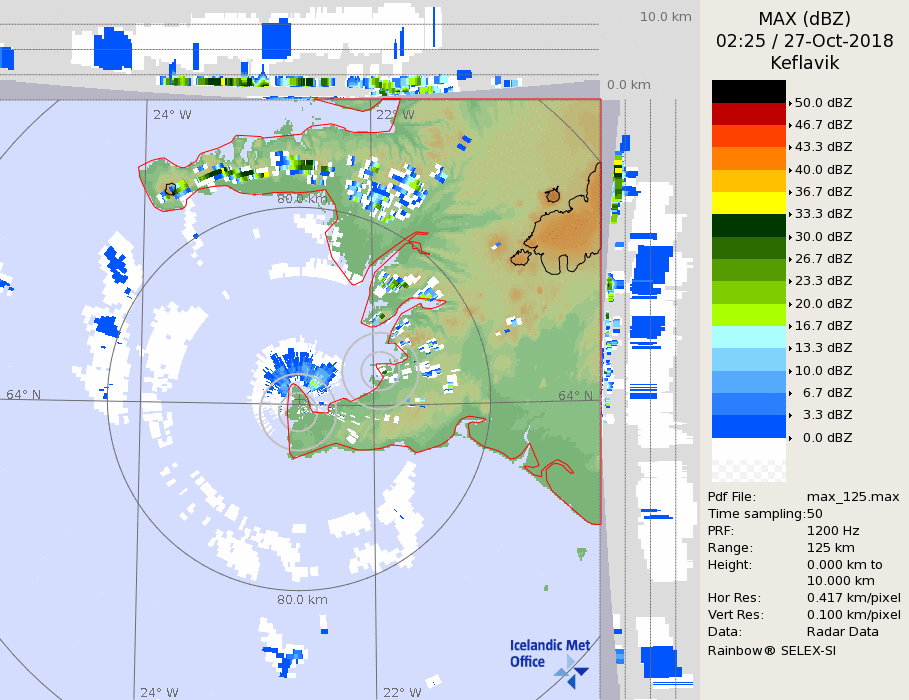Click the 10.0 km height label
909x700 pixels.
tap(666, 17)
